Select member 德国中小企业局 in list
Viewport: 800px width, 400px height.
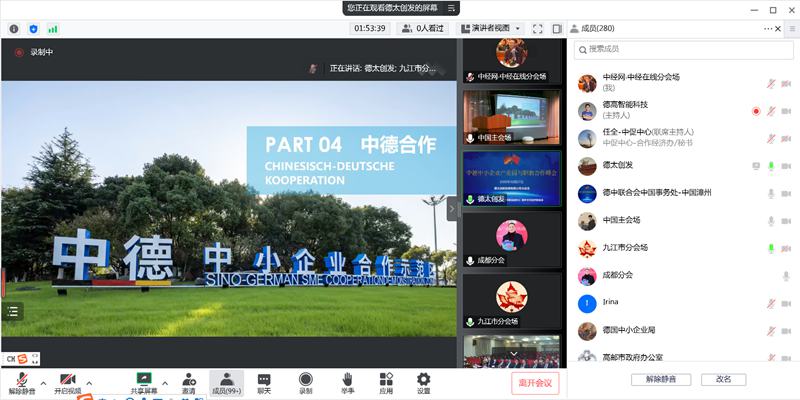(684, 331)
